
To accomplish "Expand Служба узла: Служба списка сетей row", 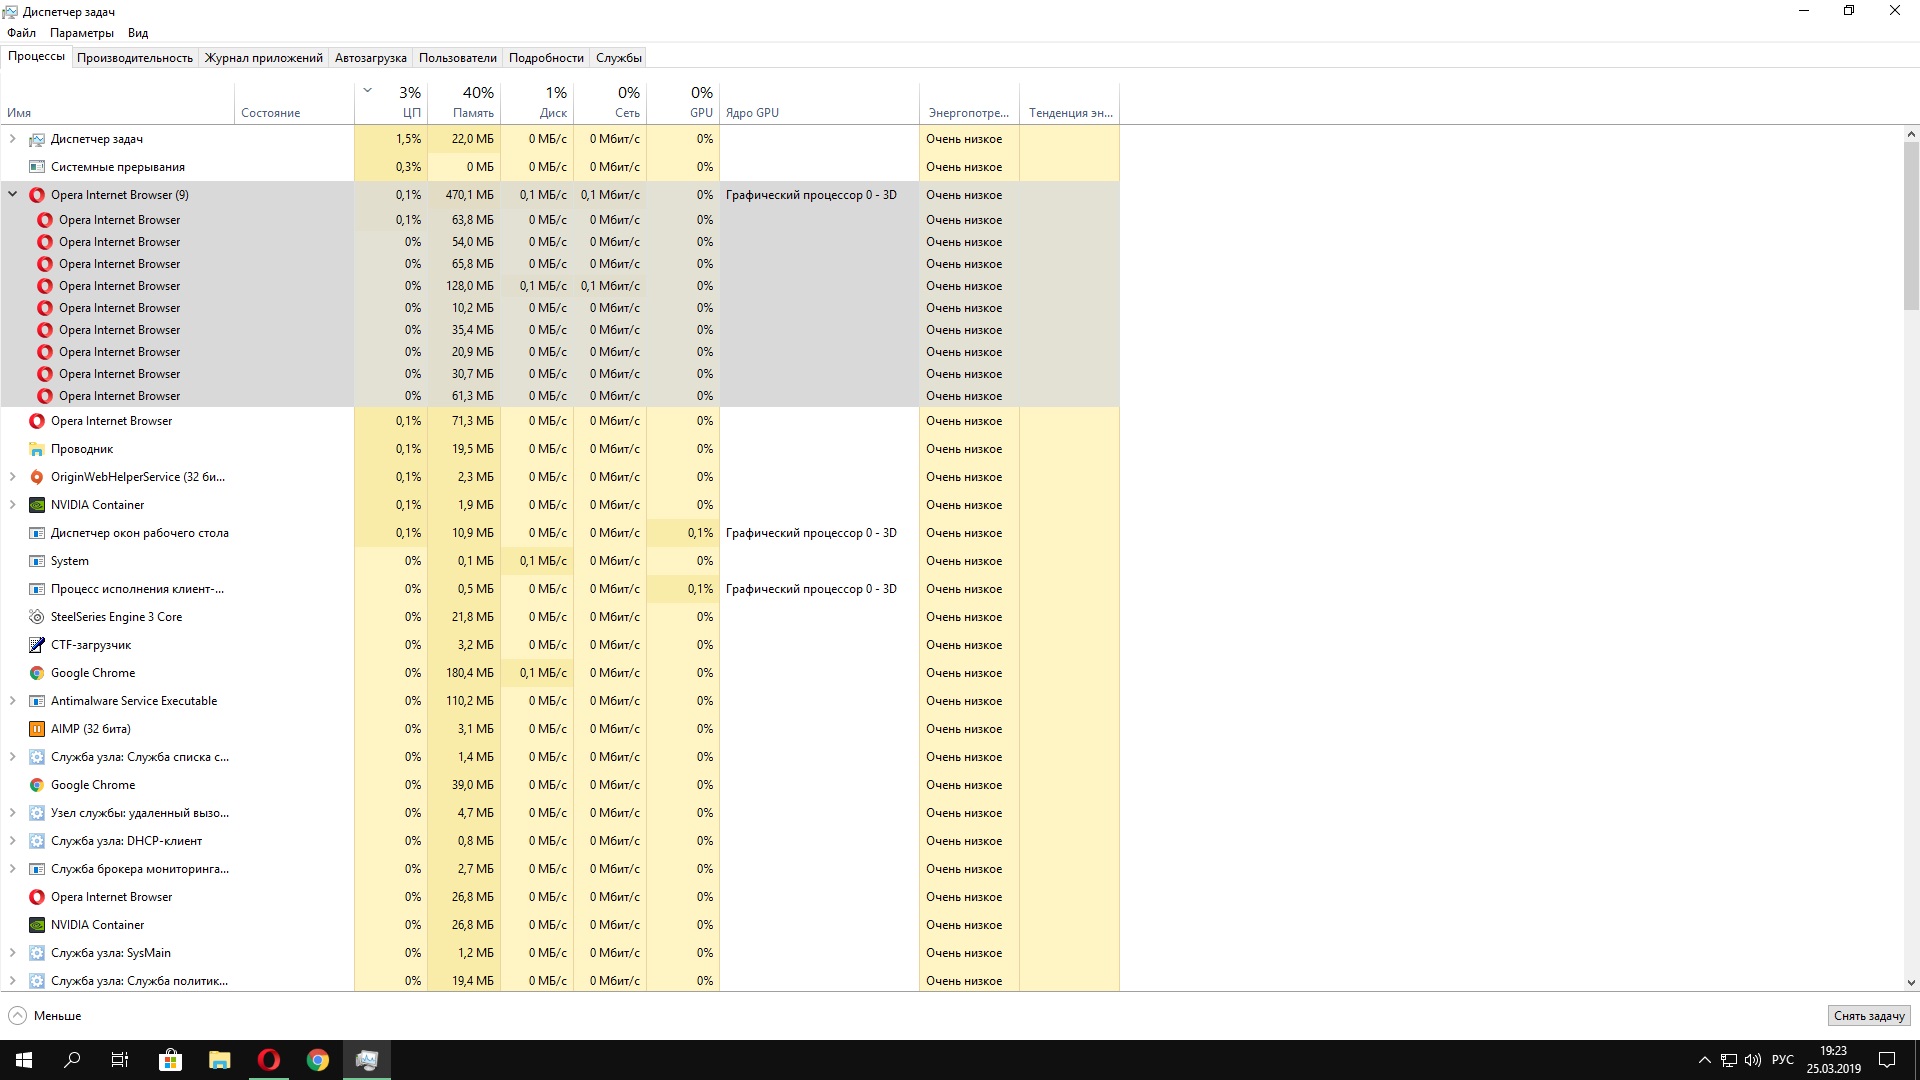I will [x=13, y=757].
